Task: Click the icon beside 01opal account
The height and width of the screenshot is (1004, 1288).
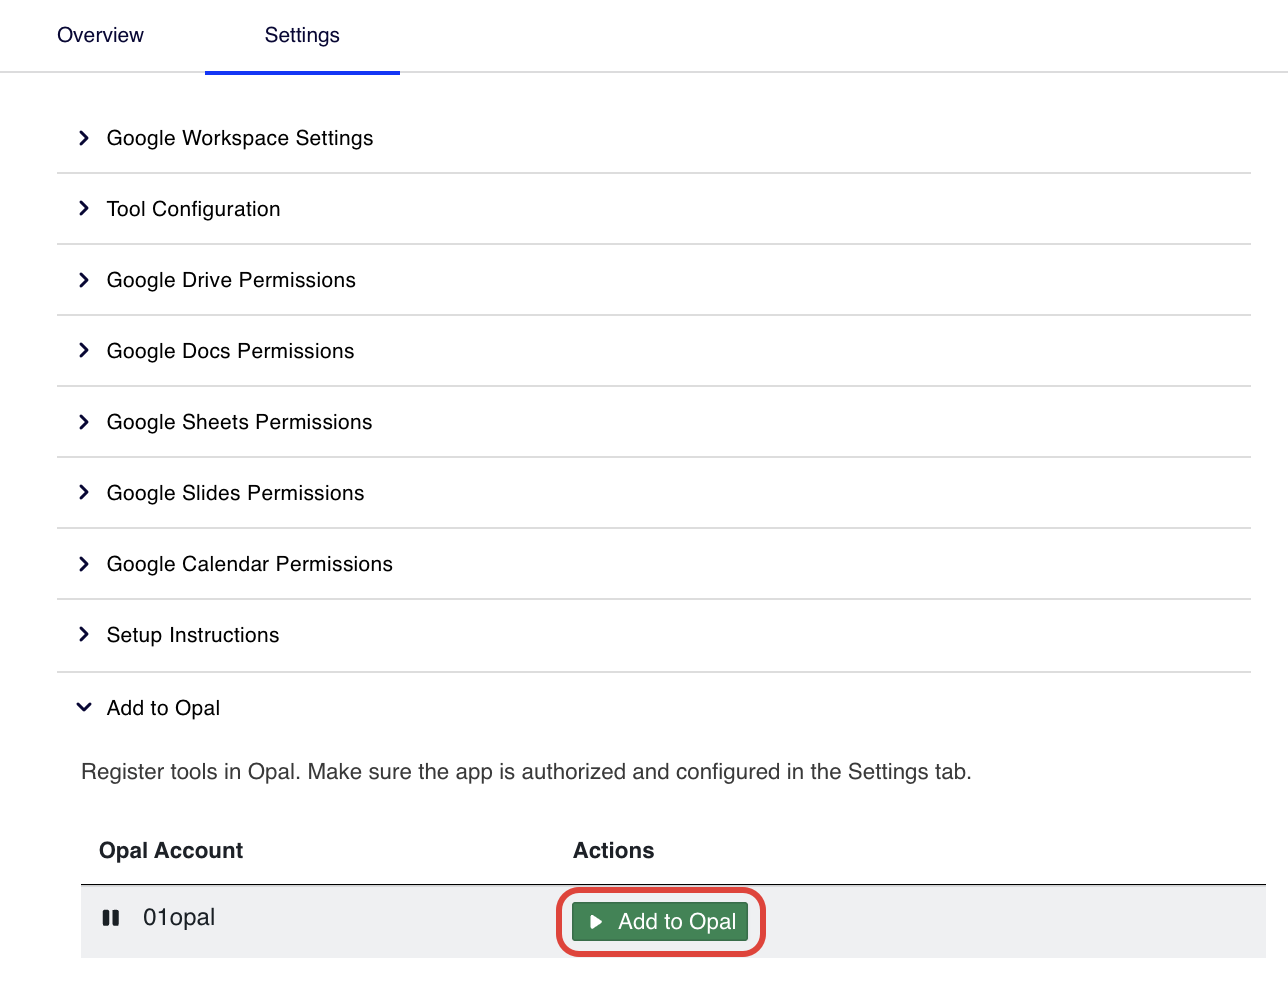Action: pyautogui.click(x=111, y=918)
